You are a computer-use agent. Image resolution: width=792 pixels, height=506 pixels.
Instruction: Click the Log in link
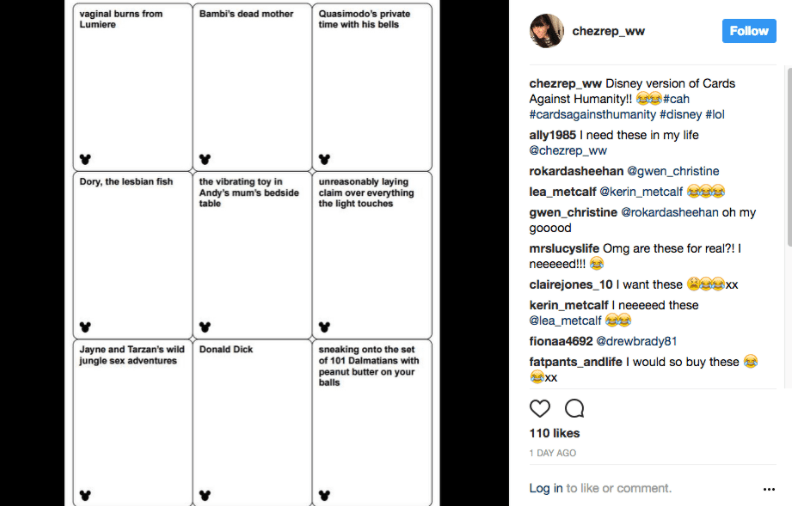coord(546,488)
